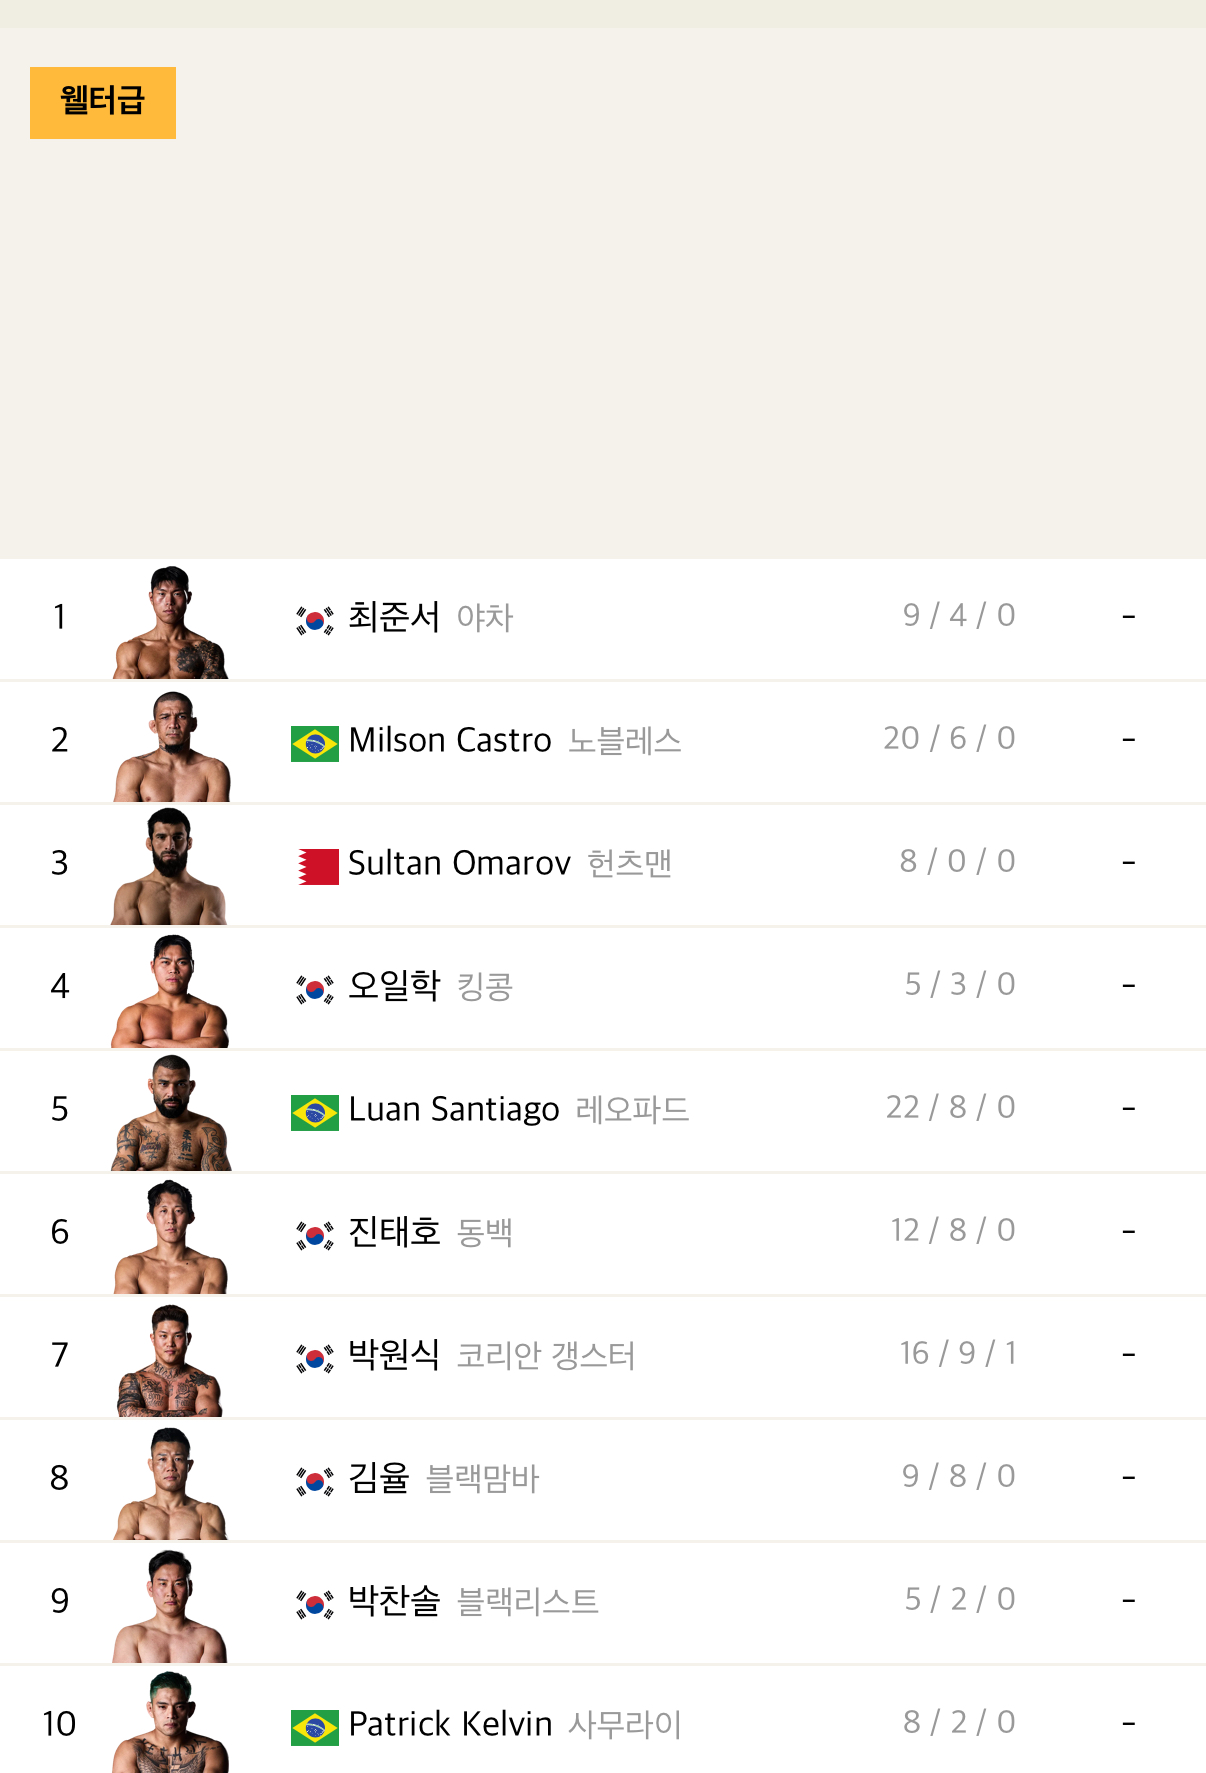The height and width of the screenshot is (1773, 1206).
Task: Select the record 16 / 9 / 1
Action: [958, 1354]
